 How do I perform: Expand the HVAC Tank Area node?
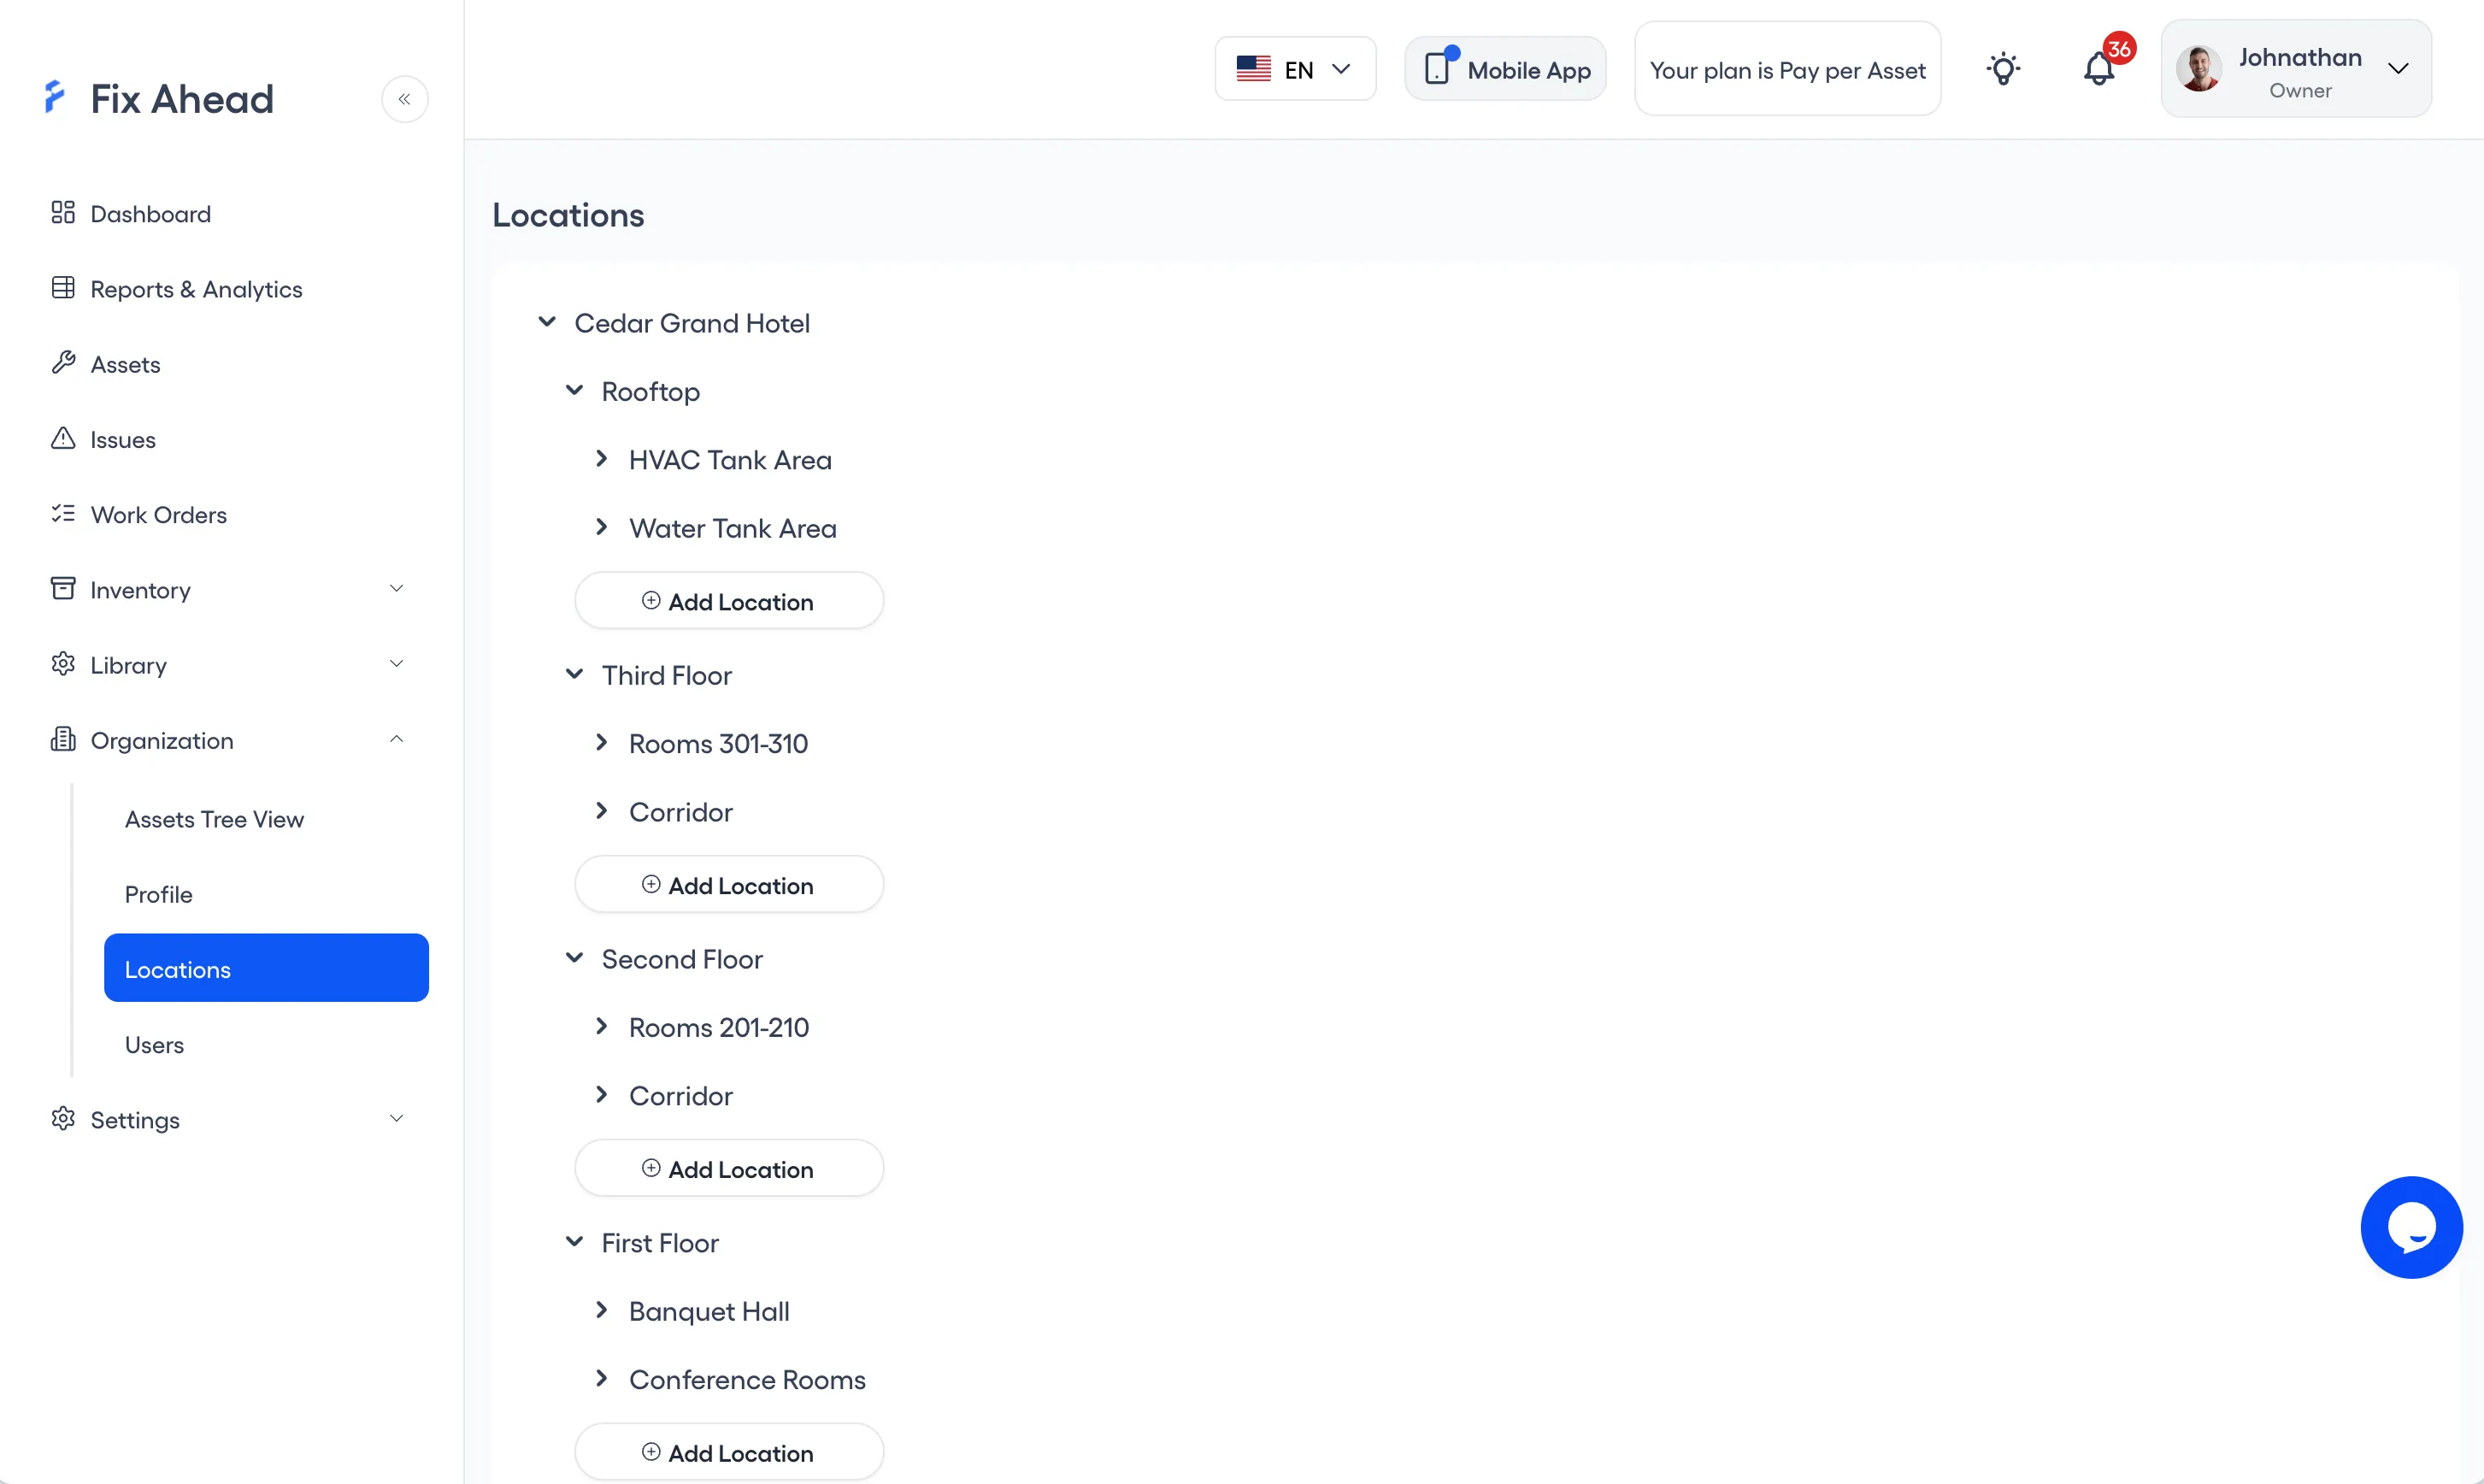601,459
